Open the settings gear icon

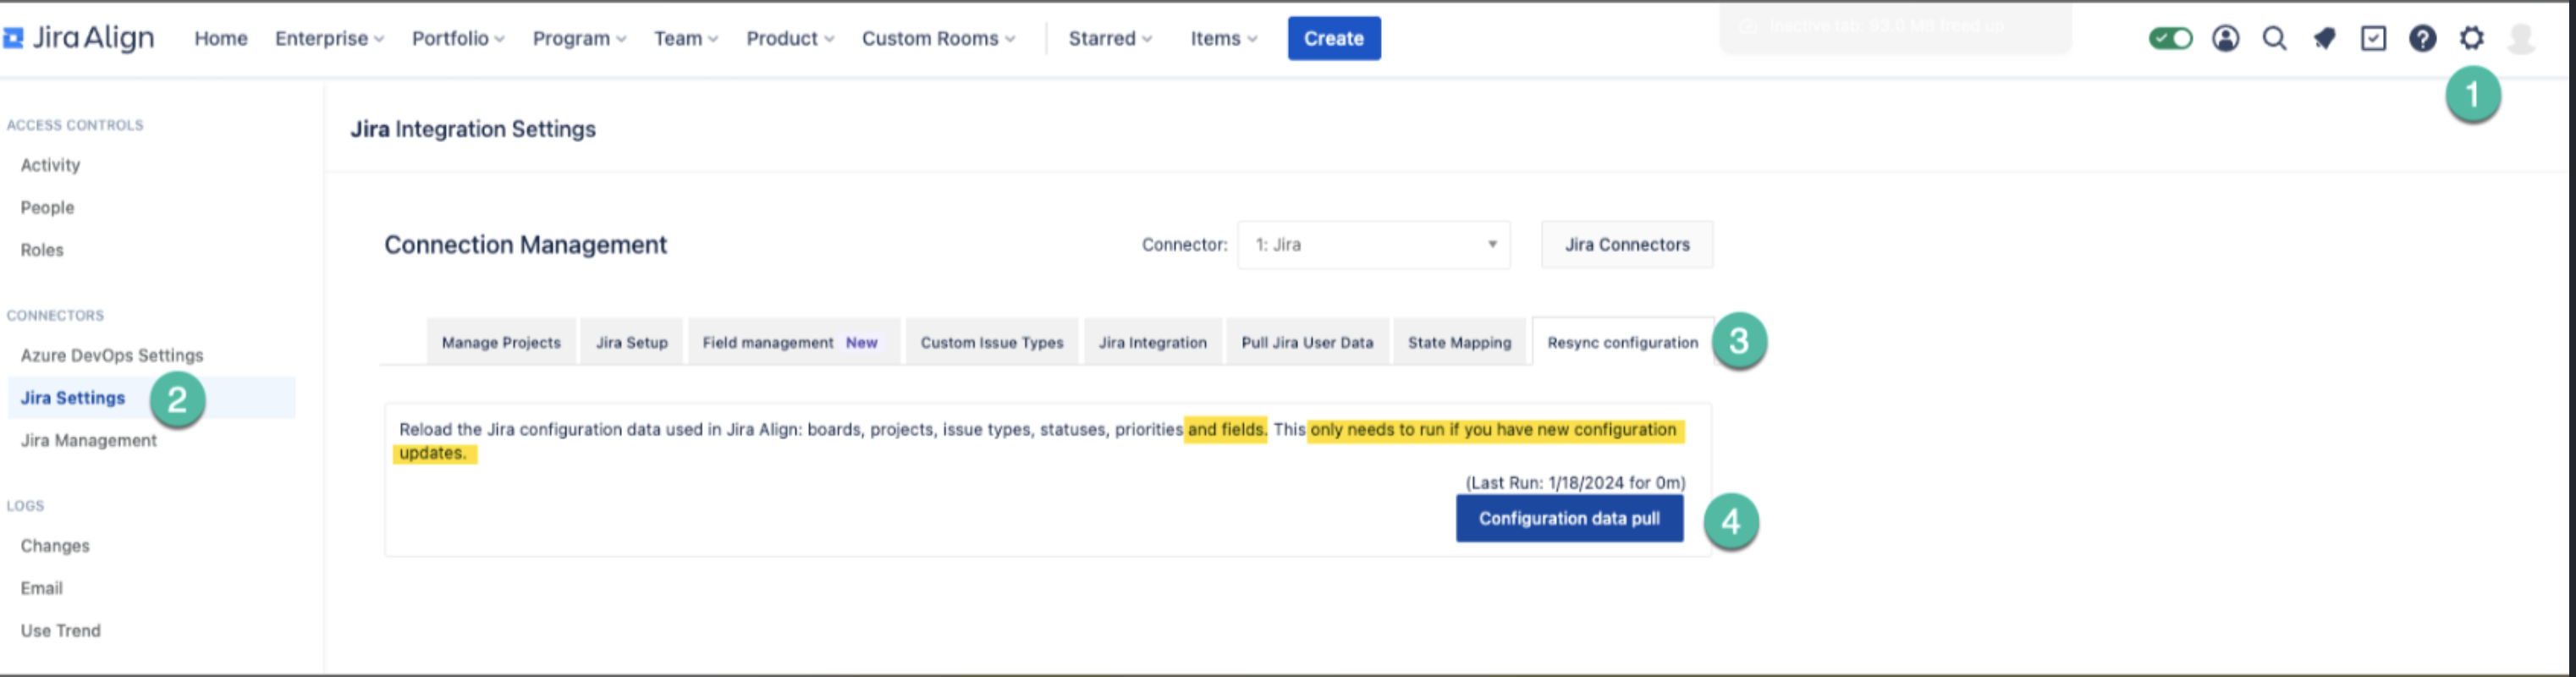point(2471,38)
